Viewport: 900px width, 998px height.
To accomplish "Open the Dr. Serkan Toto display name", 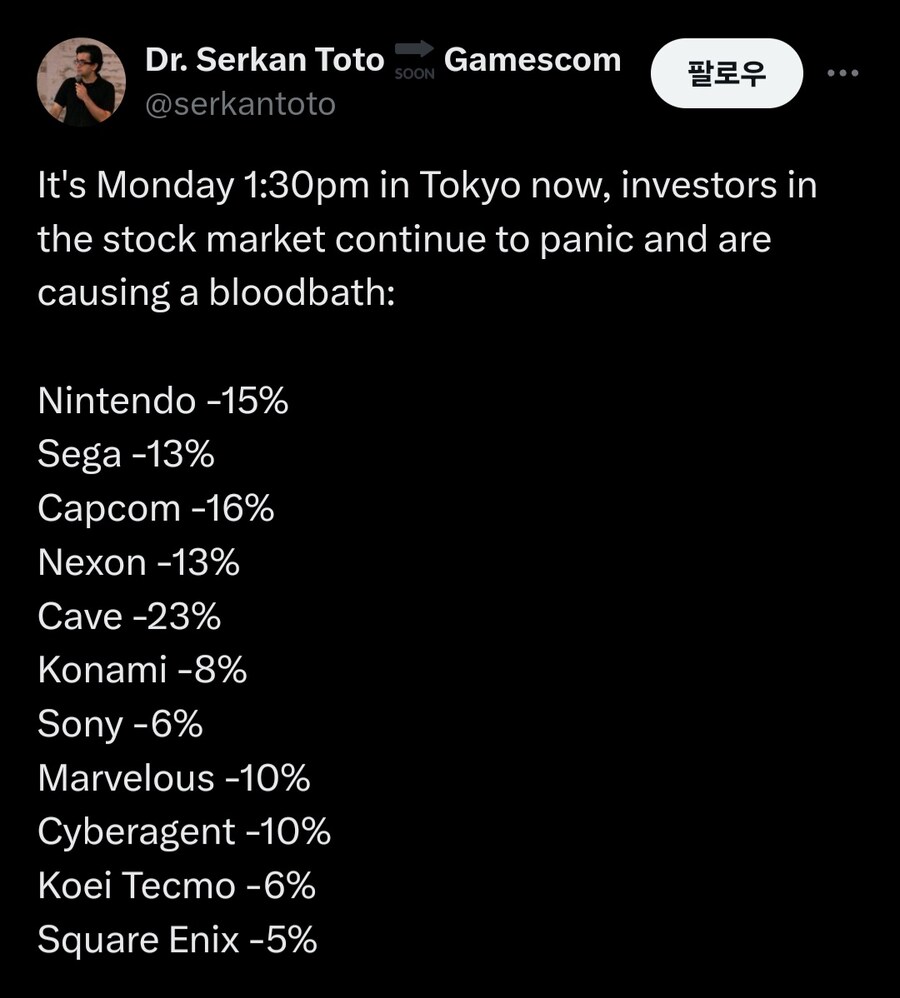I will point(264,60).
